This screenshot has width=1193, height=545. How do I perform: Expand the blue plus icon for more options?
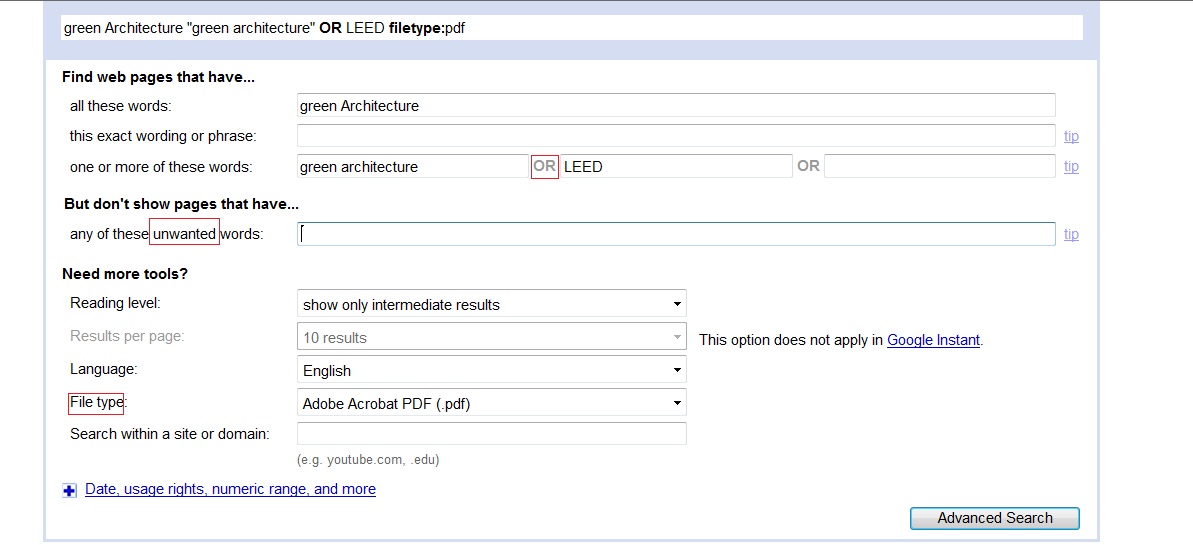[69, 490]
